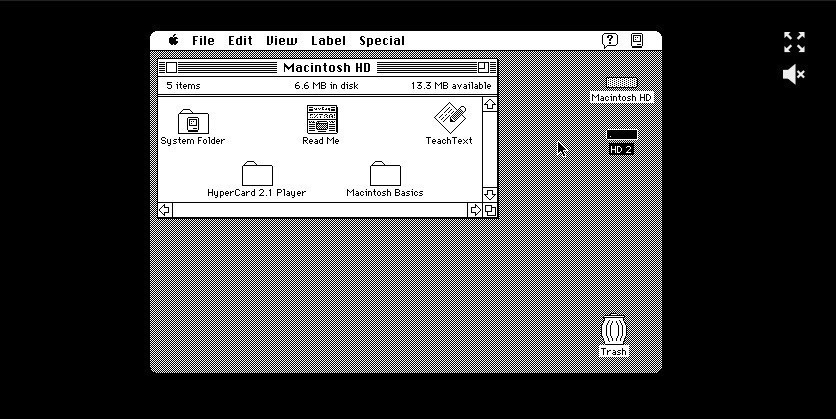Click the Macintosh Basics label text
836x419 pixels.
click(x=385, y=193)
